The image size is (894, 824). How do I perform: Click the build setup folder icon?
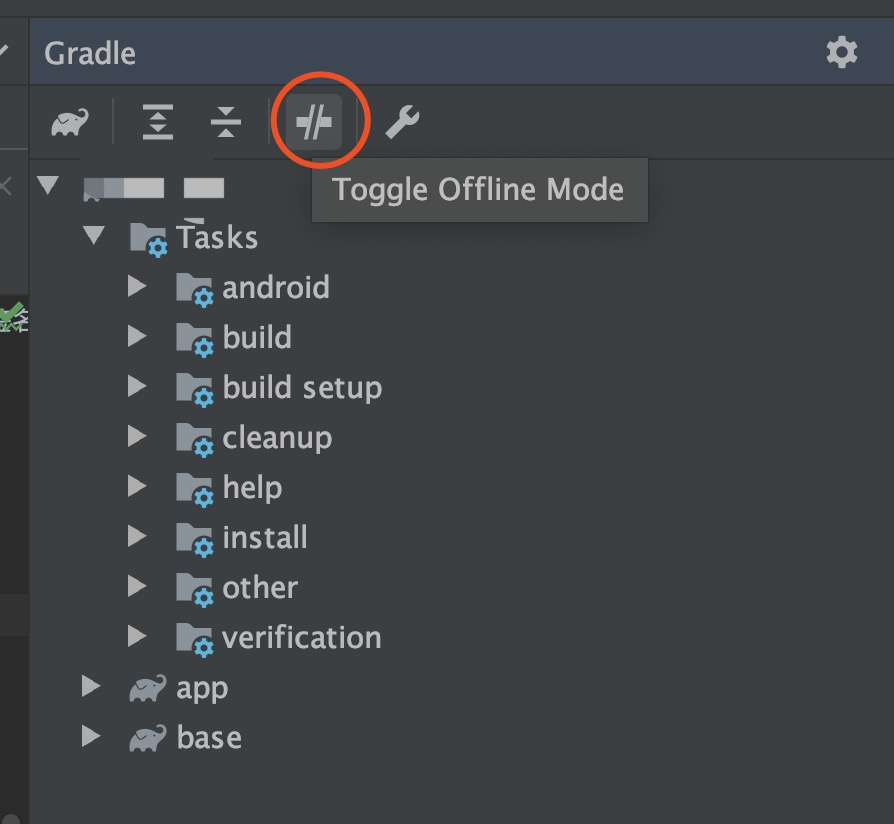click(194, 390)
